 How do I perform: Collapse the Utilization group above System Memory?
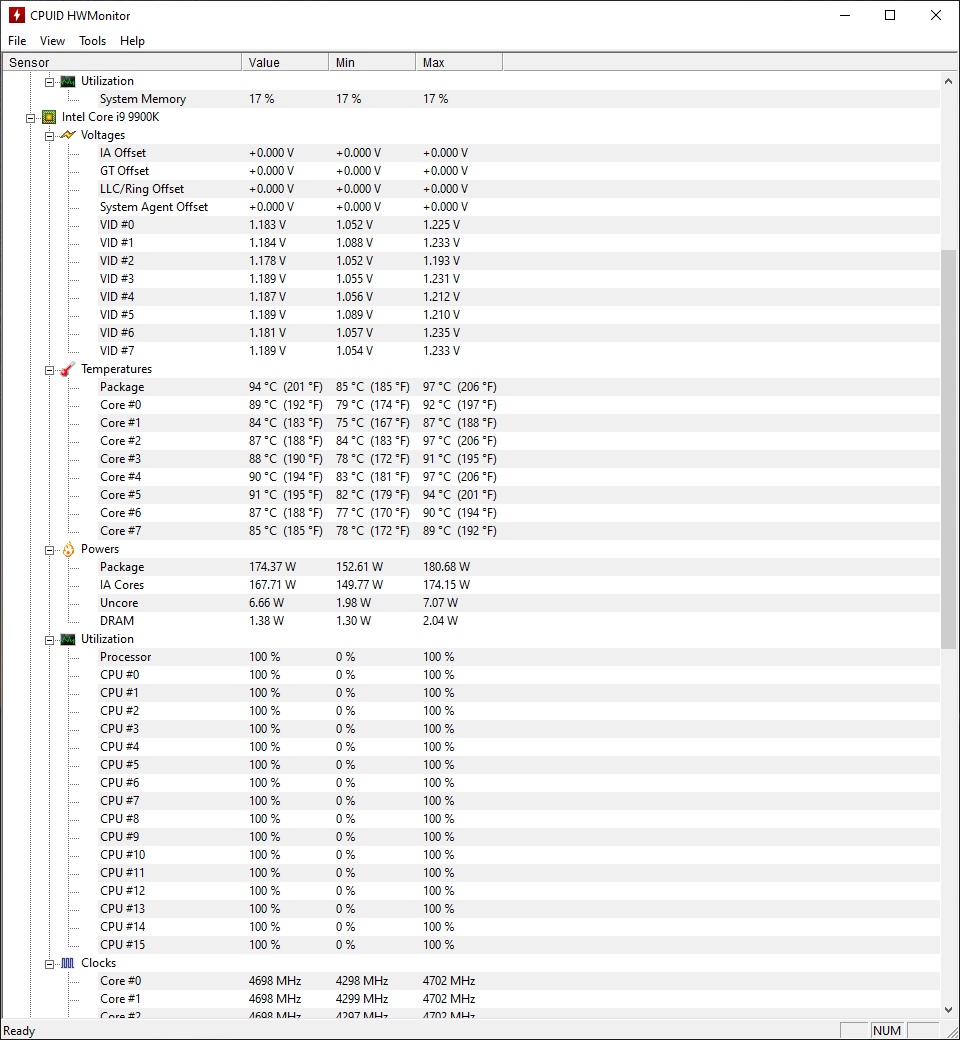click(50, 82)
